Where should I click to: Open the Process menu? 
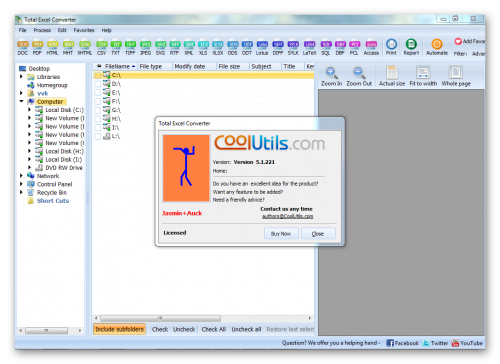(x=42, y=30)
